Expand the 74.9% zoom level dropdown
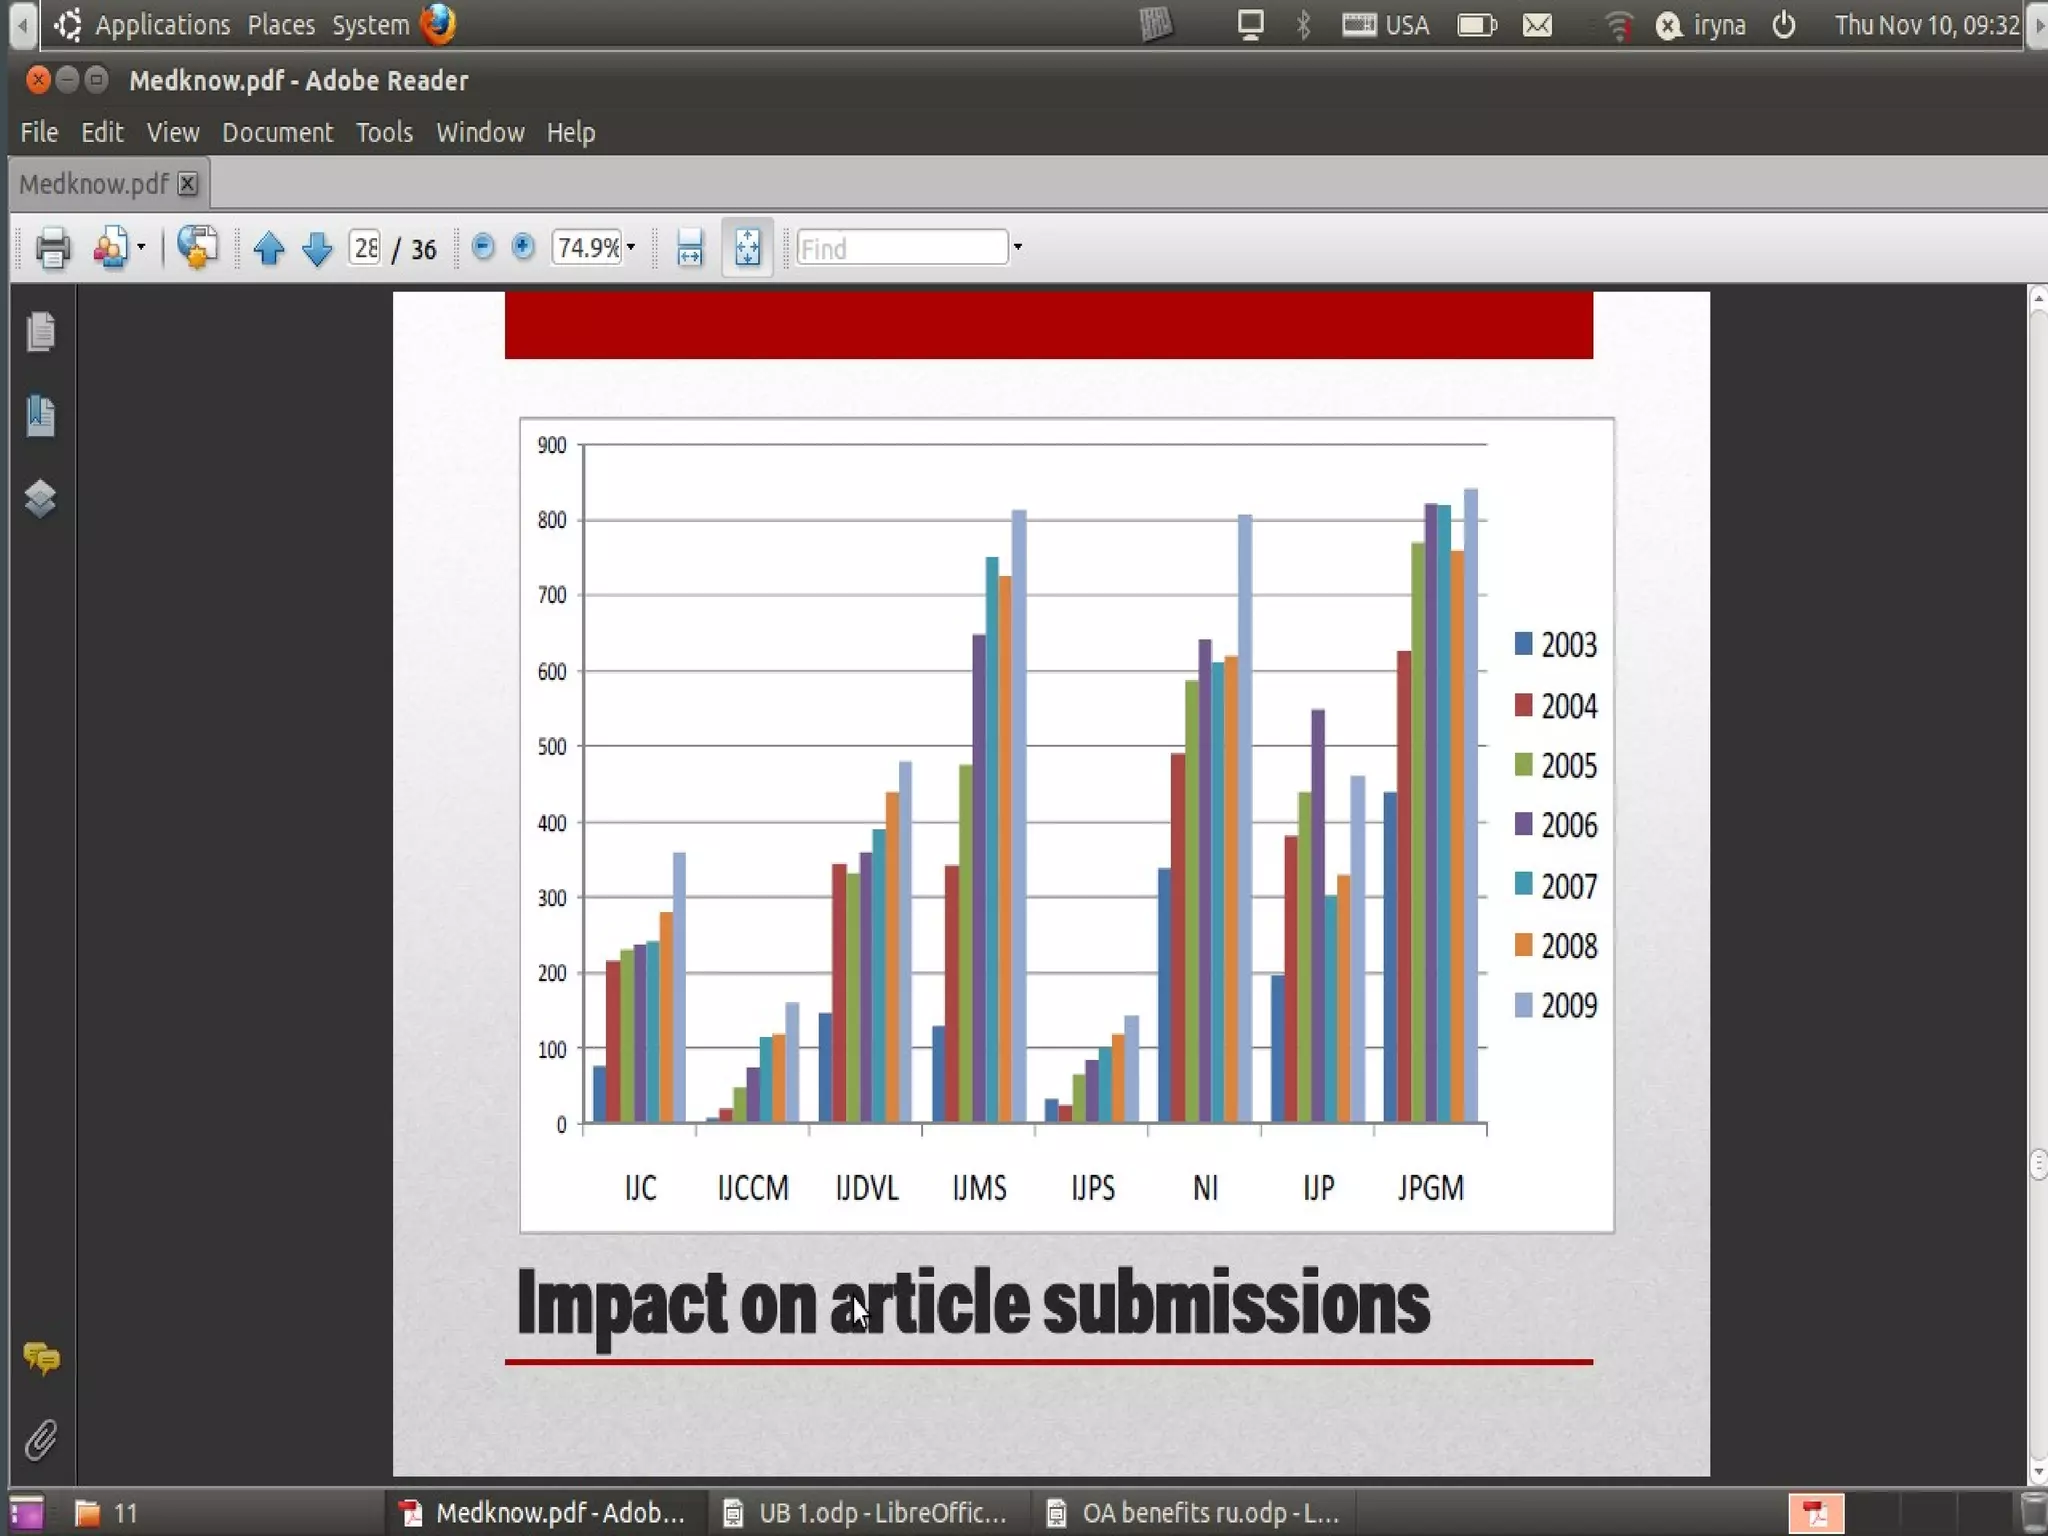The image size is (2048, 1536). click(631, 248)
